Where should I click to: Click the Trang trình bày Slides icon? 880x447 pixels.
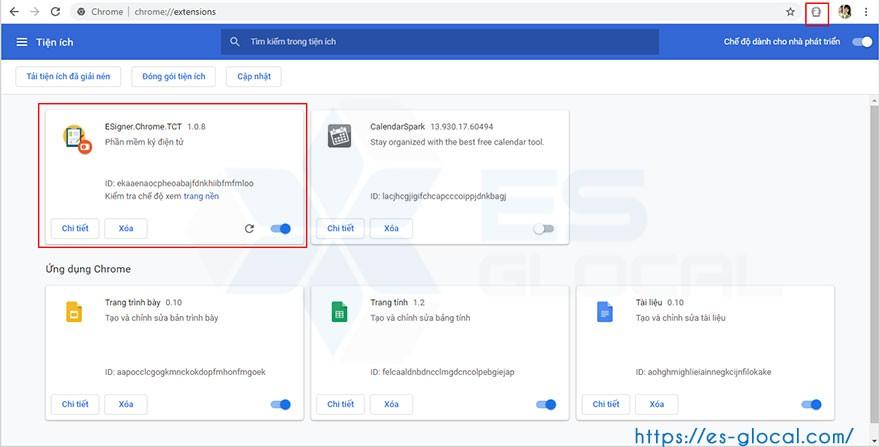74,312
